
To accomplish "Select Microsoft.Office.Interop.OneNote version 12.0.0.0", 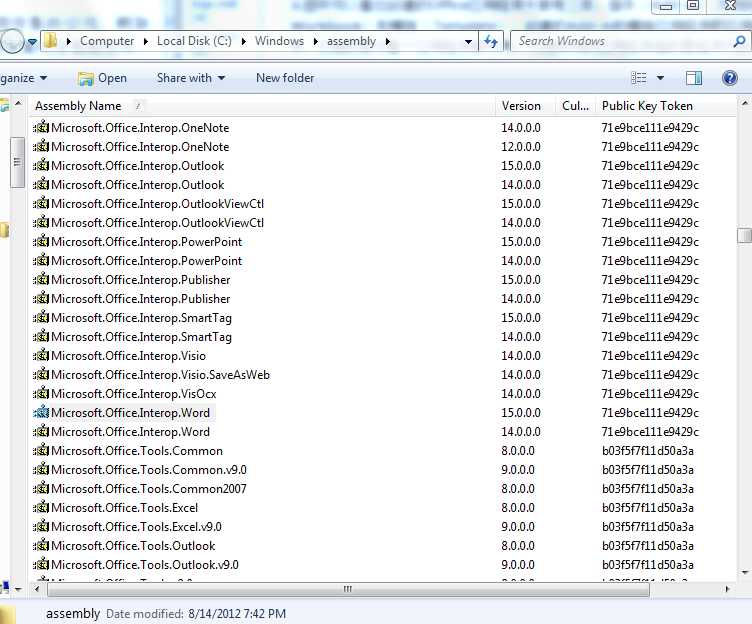I will [140, 147].
